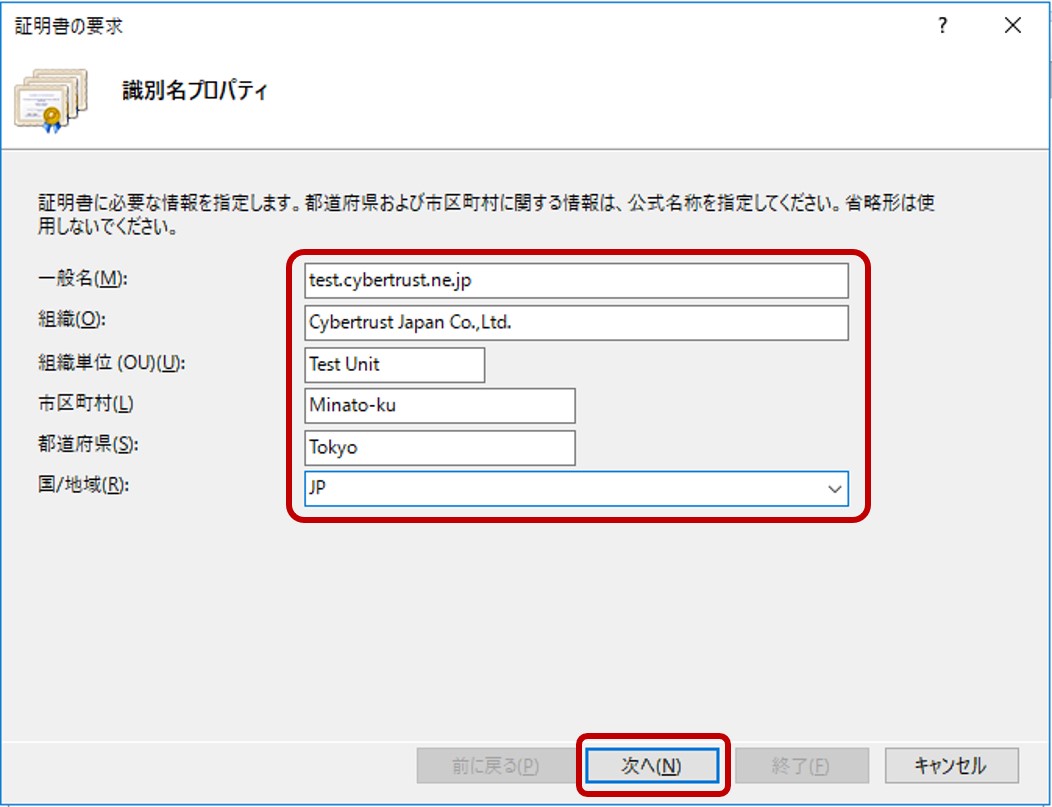Click the 識別名プロパティ heading text
This screenshot has width=1052, height=807.
pyautogui.click(x=194, y=91)
